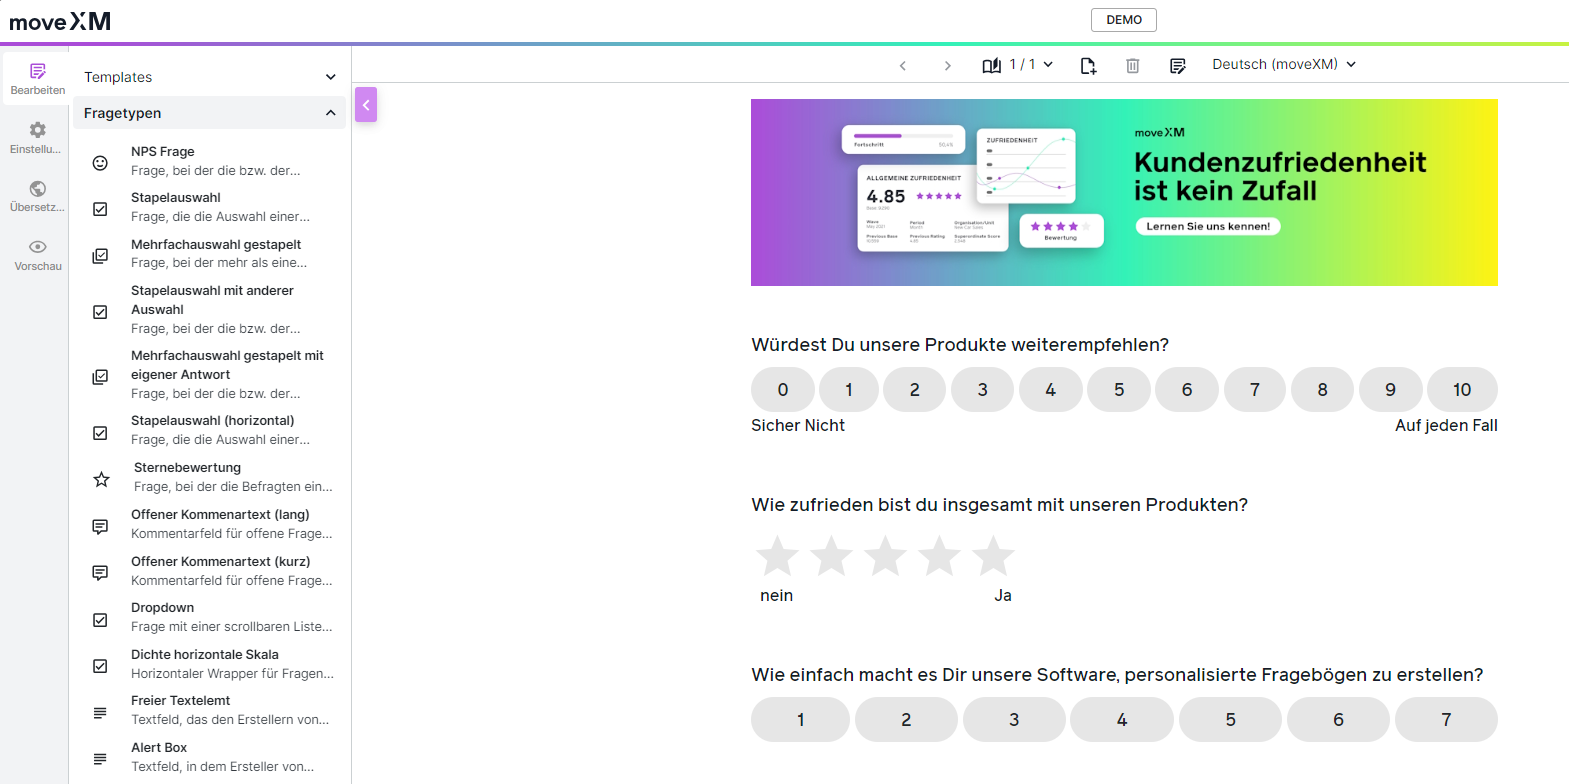Viewport: 1569px width, 784px height.
Task: Select Offener Kommentartext (lang) comment icon
Action: 100,526
